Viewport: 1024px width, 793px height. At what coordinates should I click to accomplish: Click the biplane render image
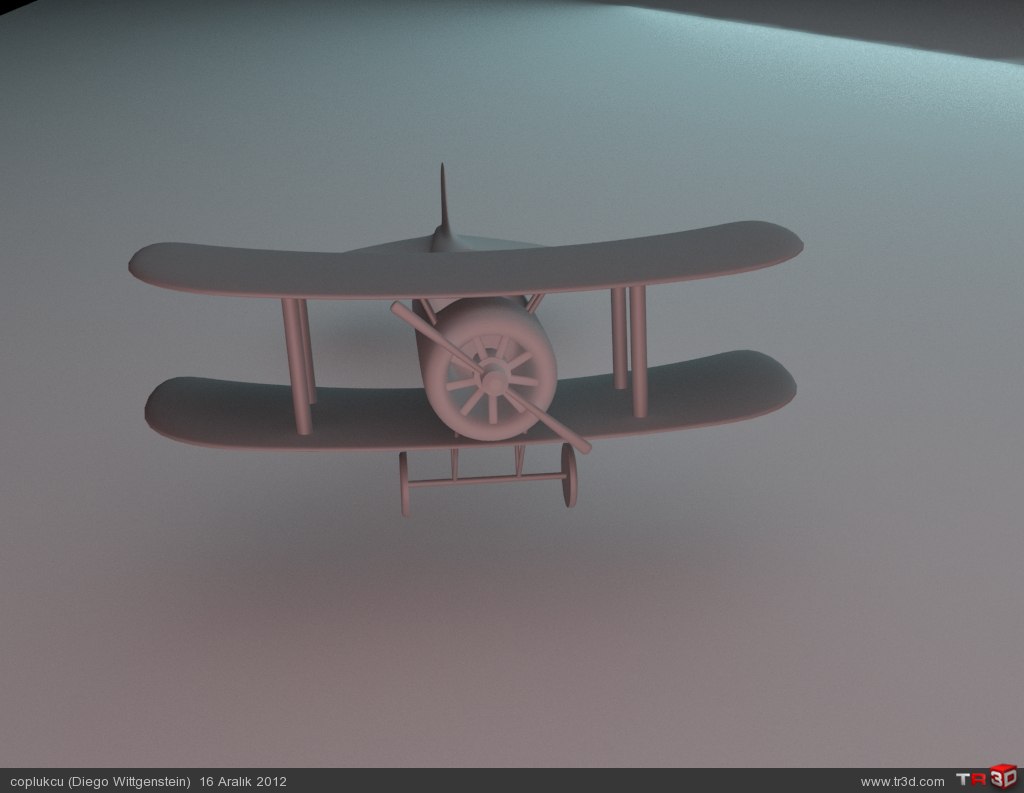(512, 384)
